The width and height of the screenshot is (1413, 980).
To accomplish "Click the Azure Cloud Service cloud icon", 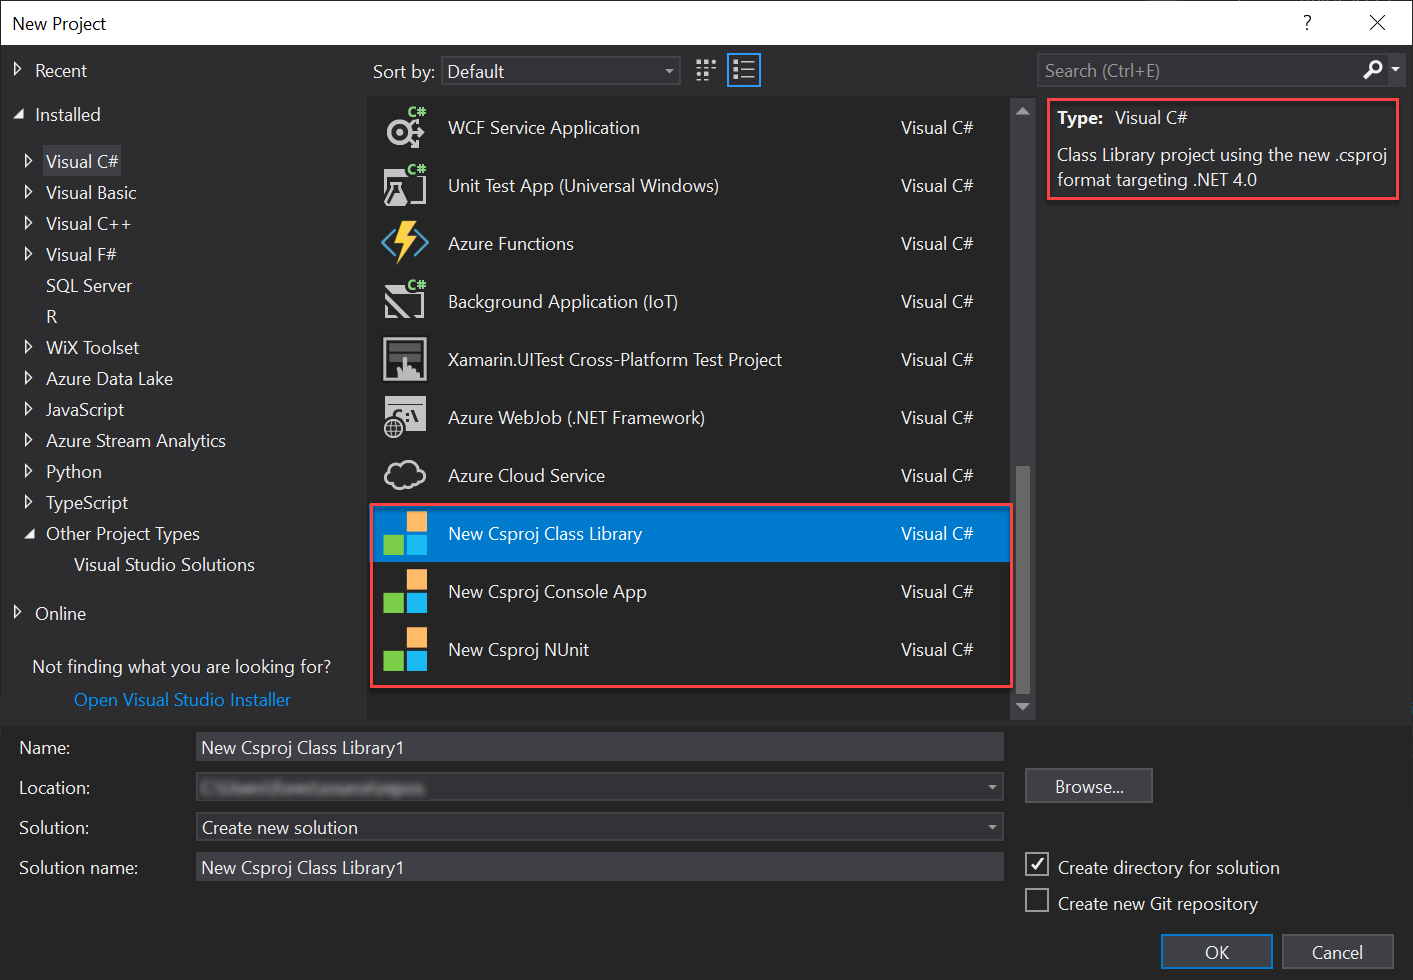I will 405,476.
